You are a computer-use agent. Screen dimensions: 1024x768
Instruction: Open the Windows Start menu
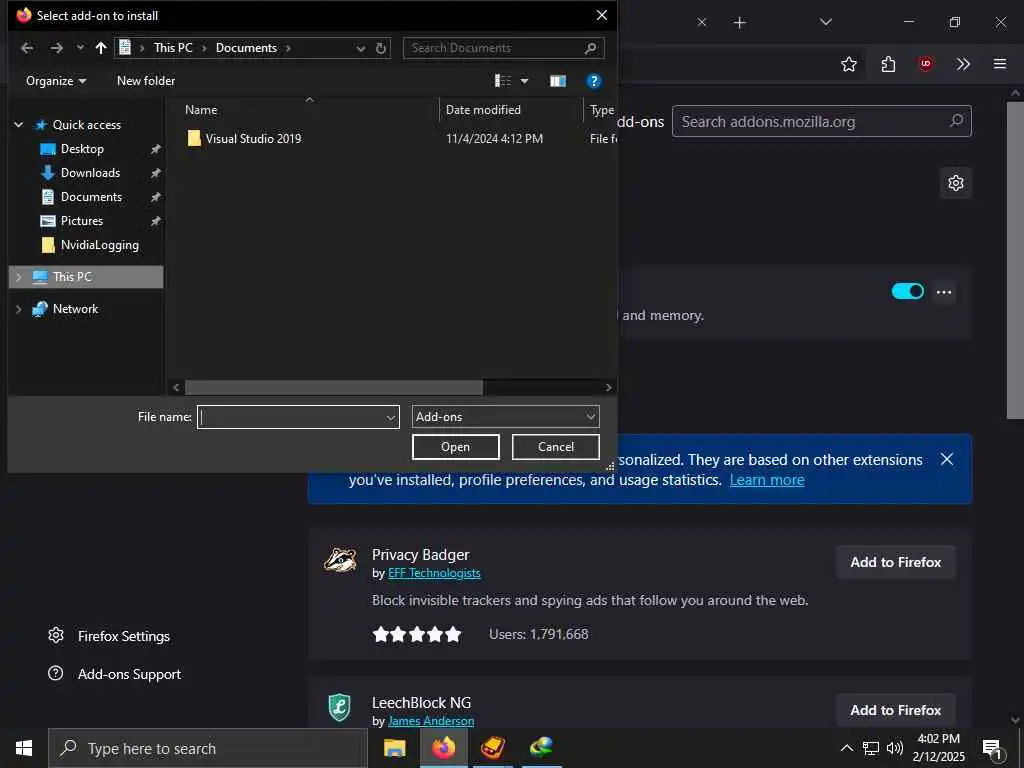24,748
